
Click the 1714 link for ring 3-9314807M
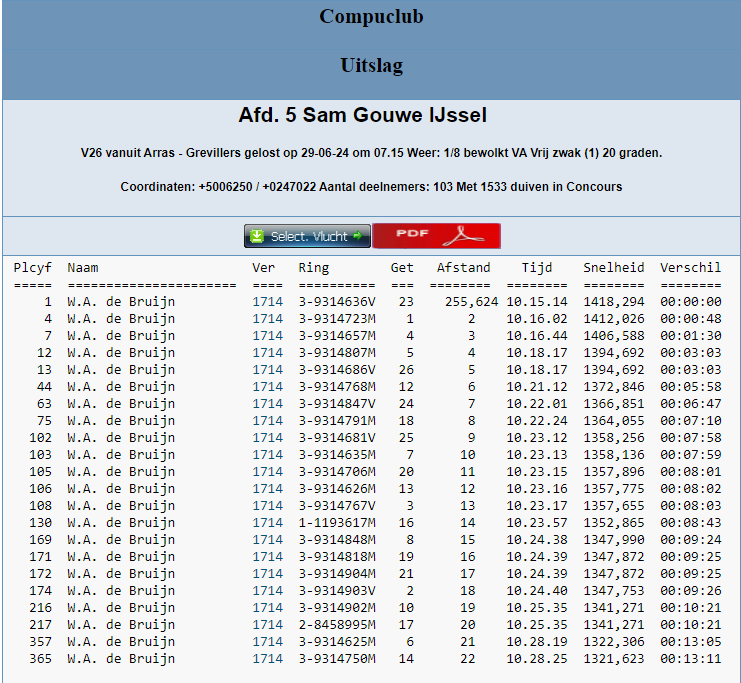tap(267, 352)
